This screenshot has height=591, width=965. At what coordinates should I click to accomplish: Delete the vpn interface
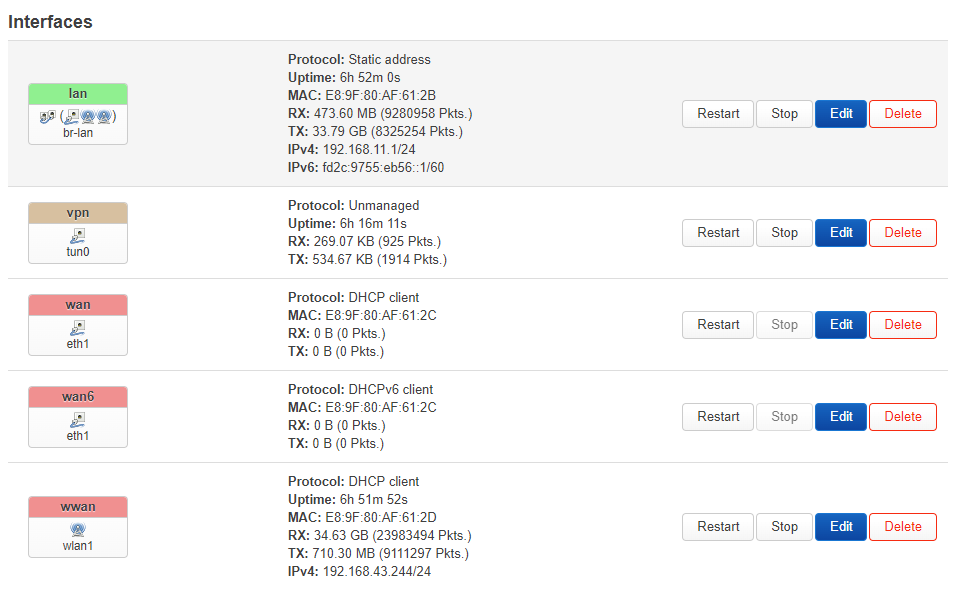pos(902,233)
